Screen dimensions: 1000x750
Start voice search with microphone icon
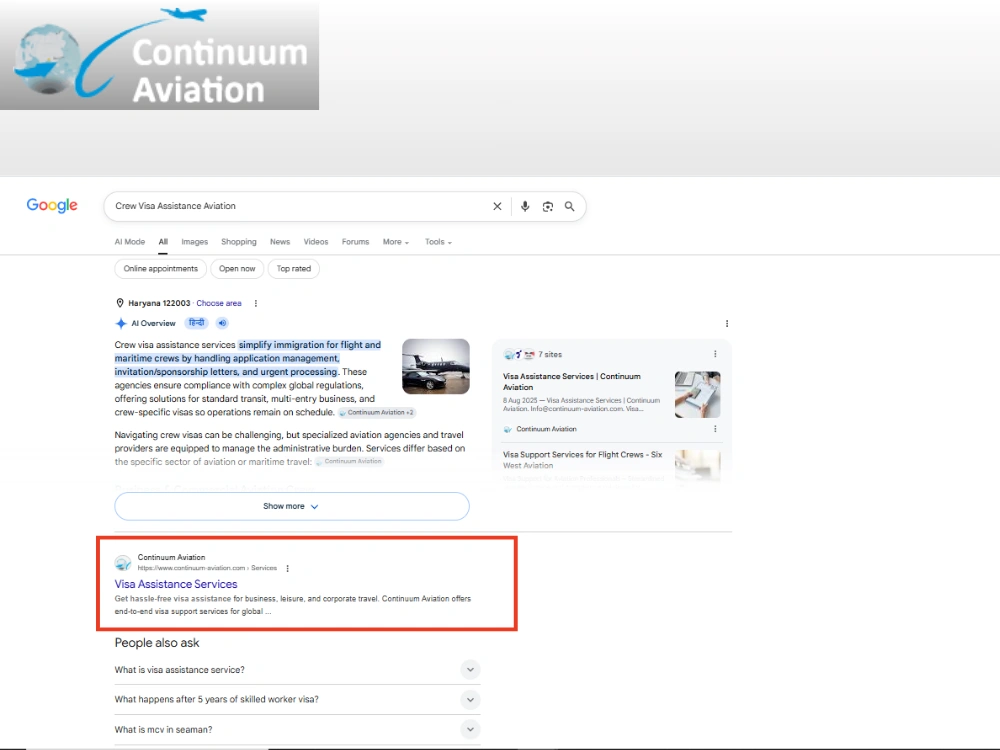point(525,207)
